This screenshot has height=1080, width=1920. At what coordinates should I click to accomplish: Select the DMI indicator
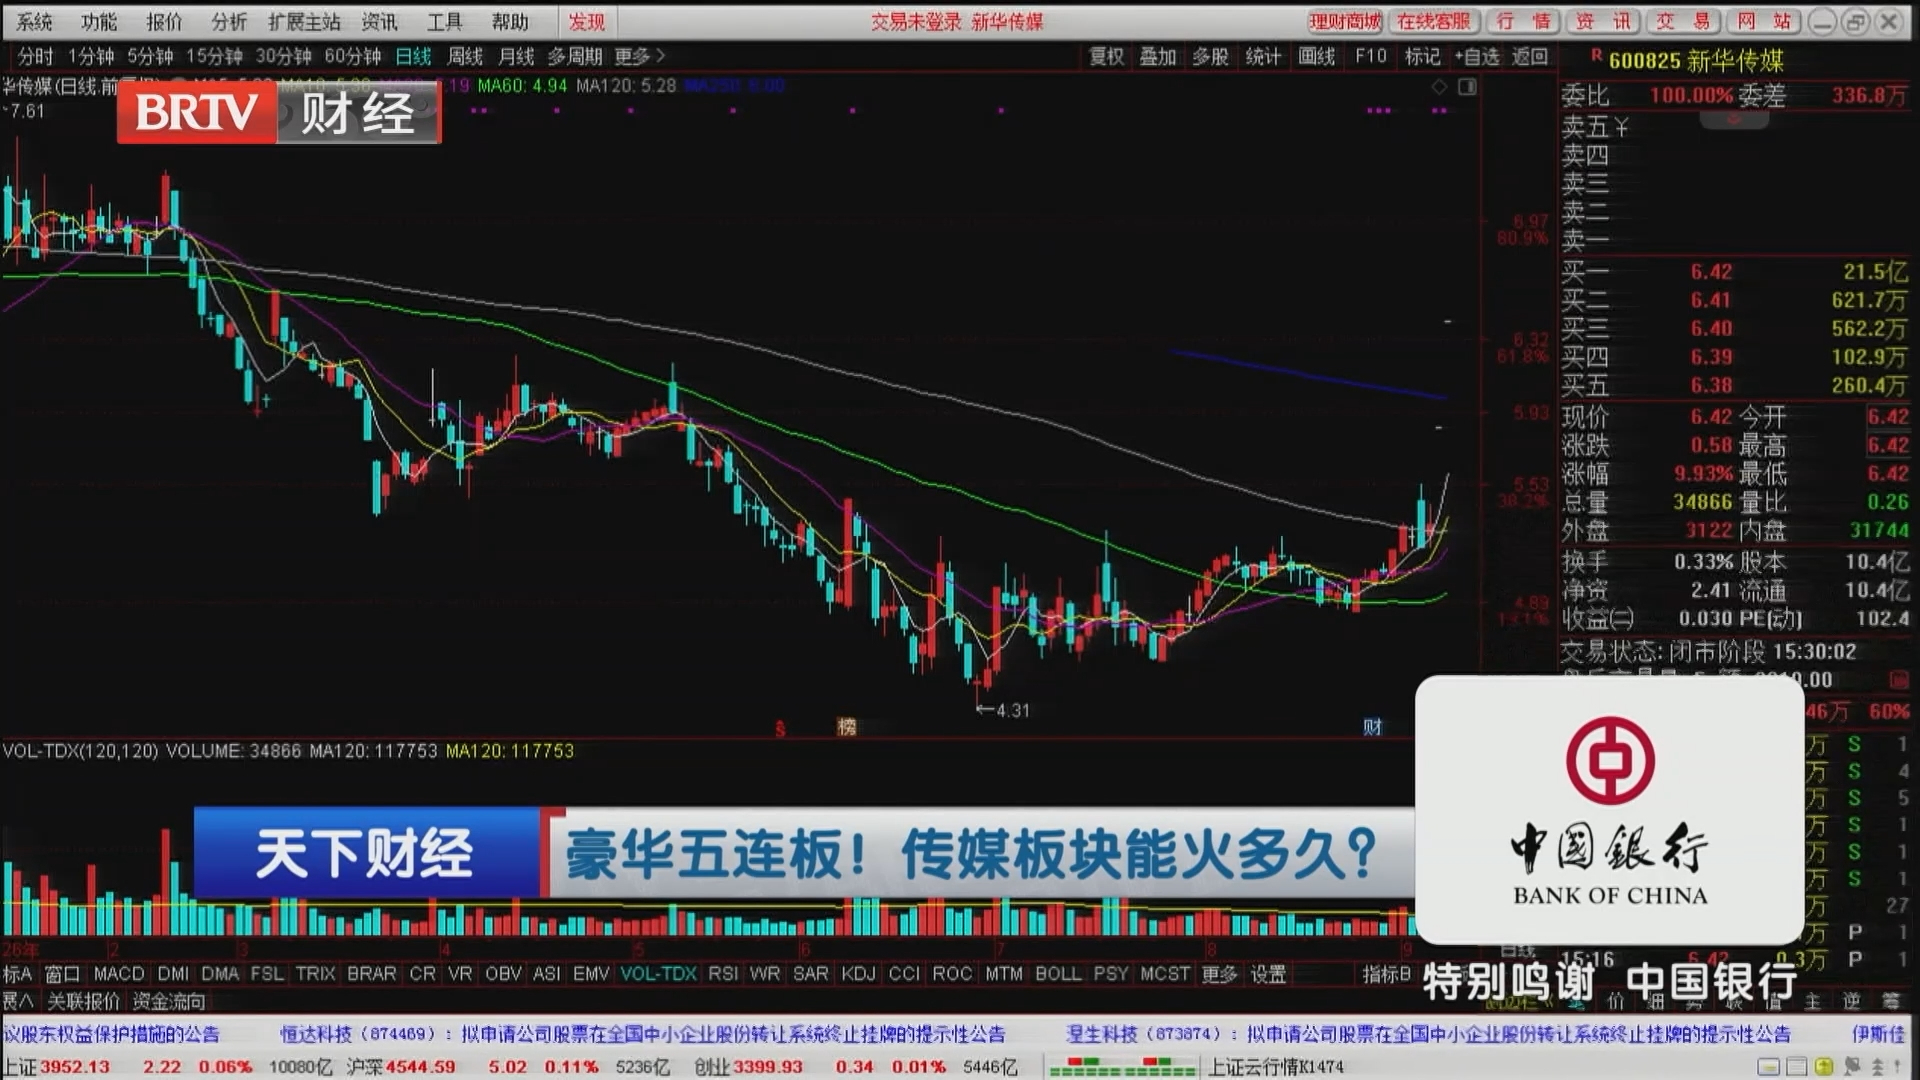[x=173, y=974]
